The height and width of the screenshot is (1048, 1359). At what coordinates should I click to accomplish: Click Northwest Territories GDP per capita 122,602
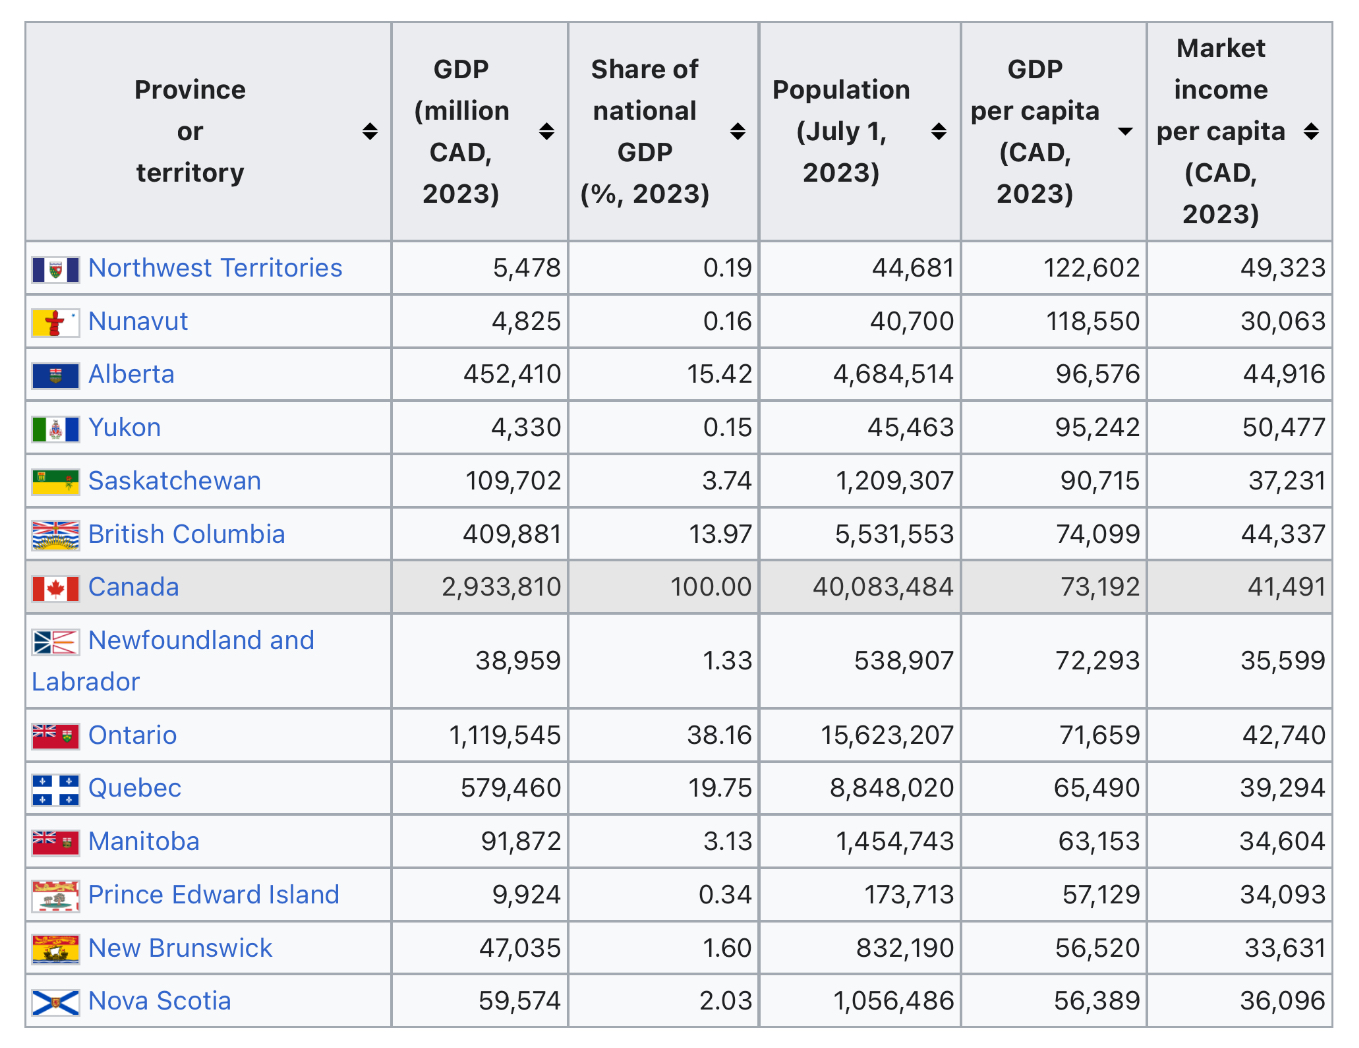[1092, 268]
